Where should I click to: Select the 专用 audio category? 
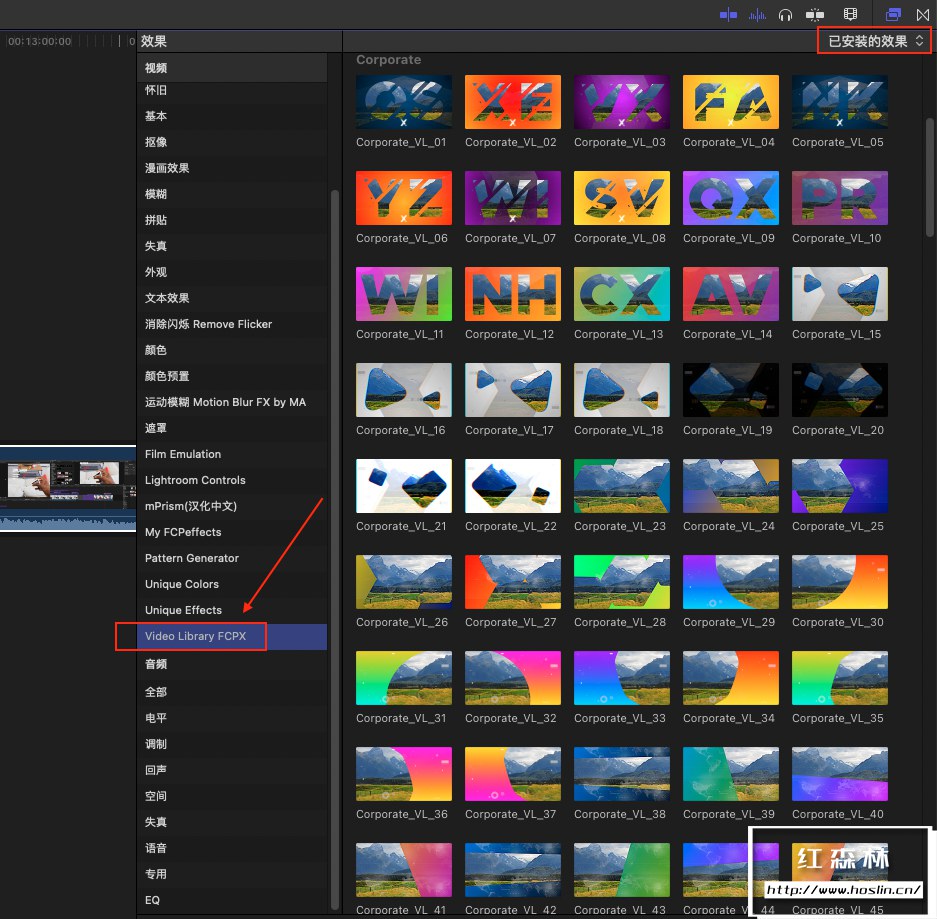[x=232, y=874]
